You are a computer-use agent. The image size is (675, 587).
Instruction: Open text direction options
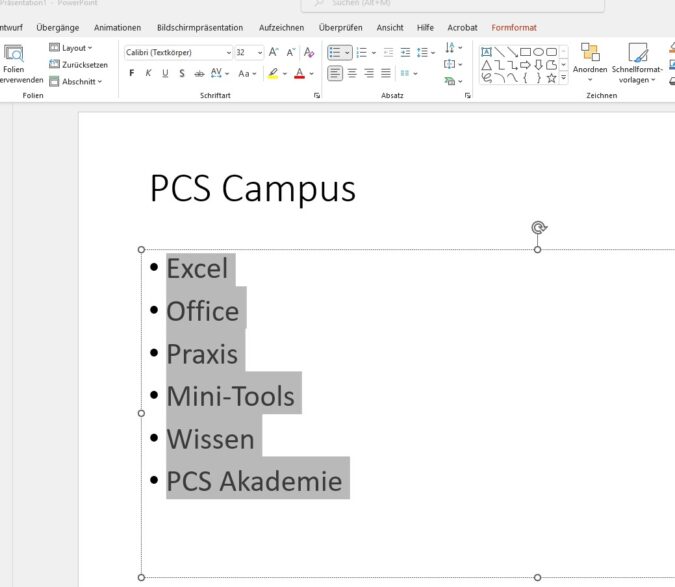453,47
